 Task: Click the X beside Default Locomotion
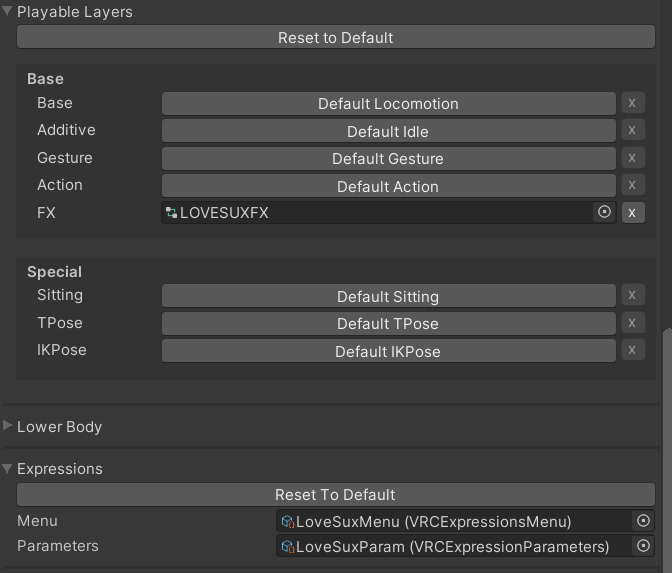pyautogui.click(x=633, y=103)
